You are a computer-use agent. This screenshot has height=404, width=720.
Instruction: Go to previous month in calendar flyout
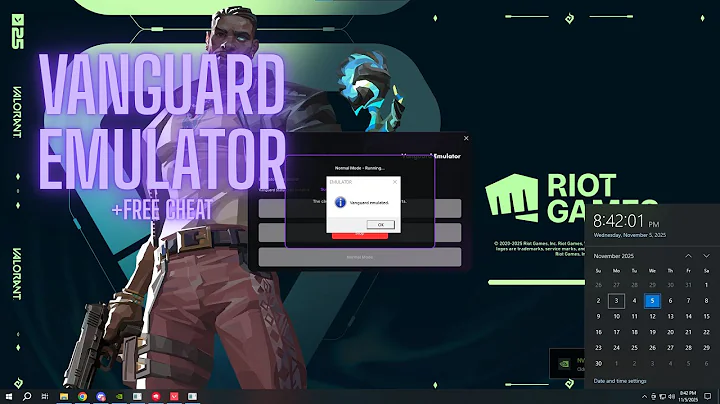(x=688, y=256)
